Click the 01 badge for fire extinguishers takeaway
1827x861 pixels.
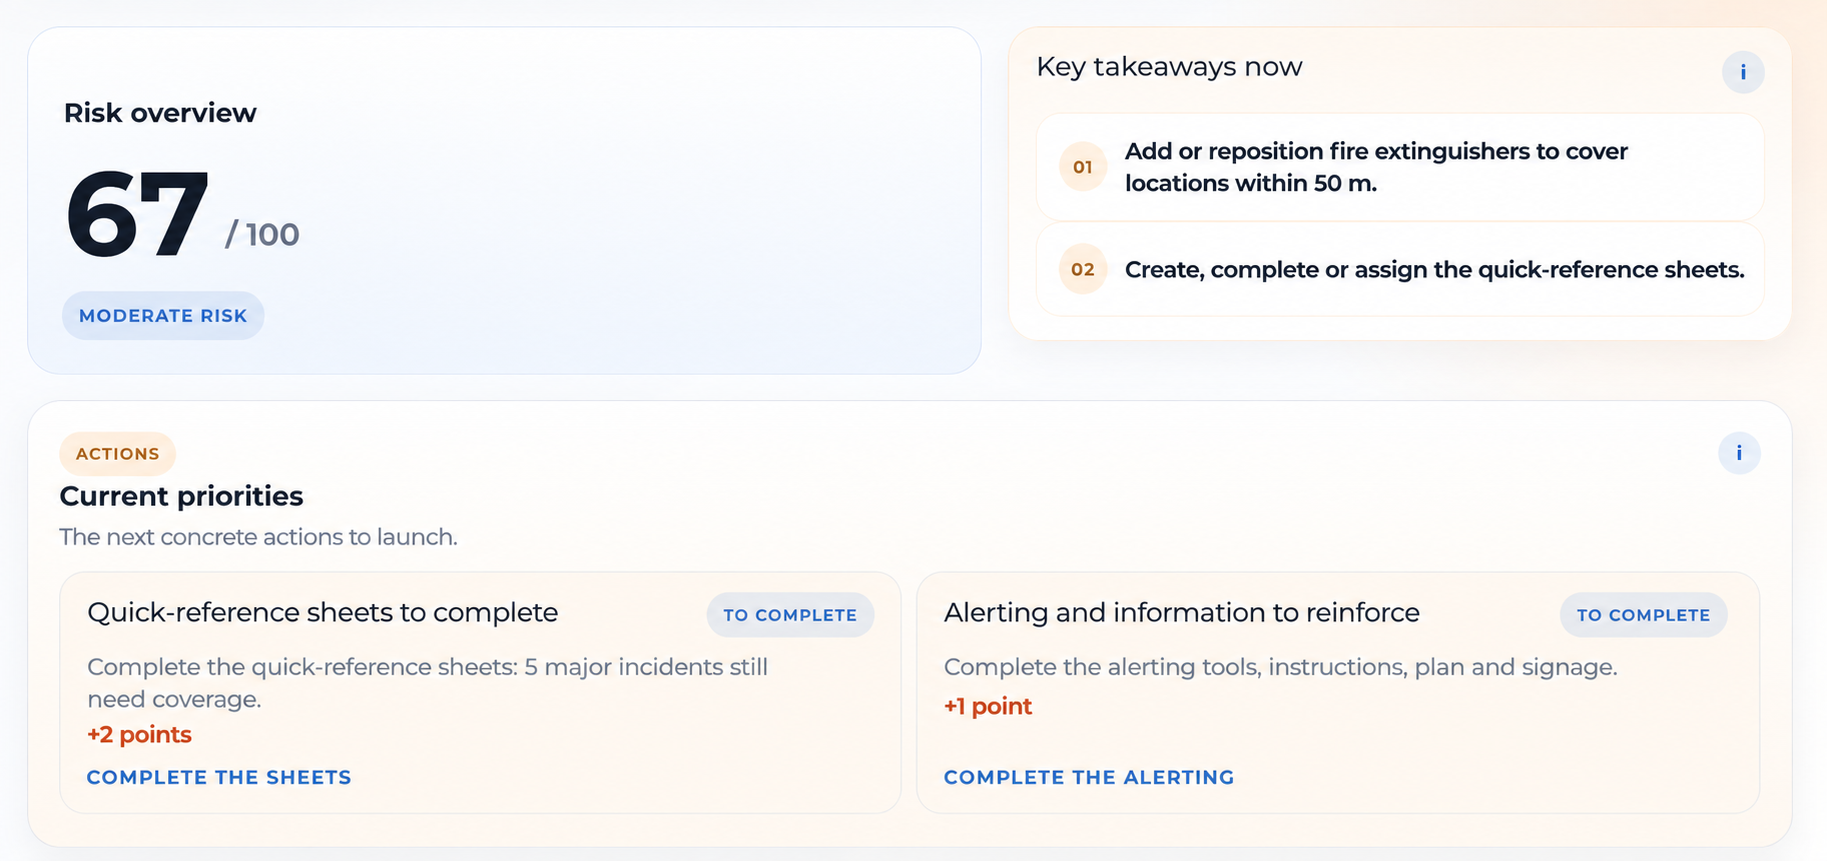pyautogui.click(x=1083, y=167)
